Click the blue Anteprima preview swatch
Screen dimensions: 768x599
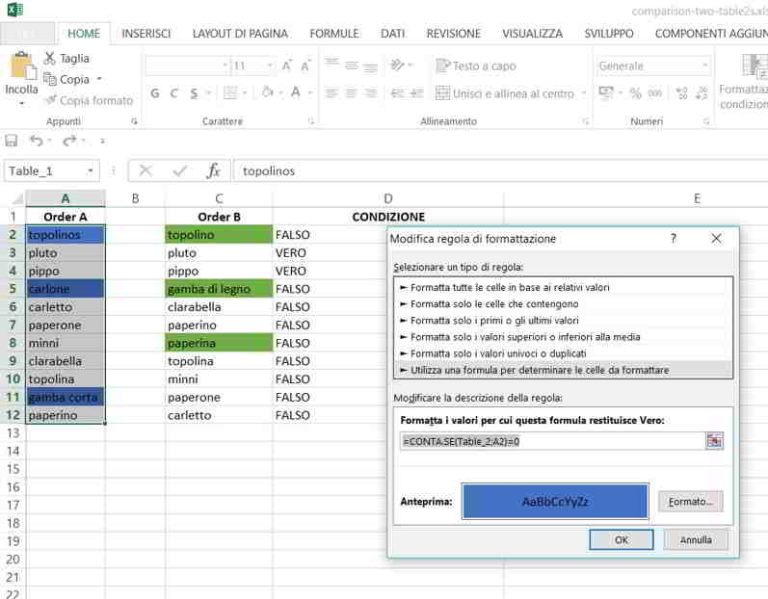click(555, 501)
